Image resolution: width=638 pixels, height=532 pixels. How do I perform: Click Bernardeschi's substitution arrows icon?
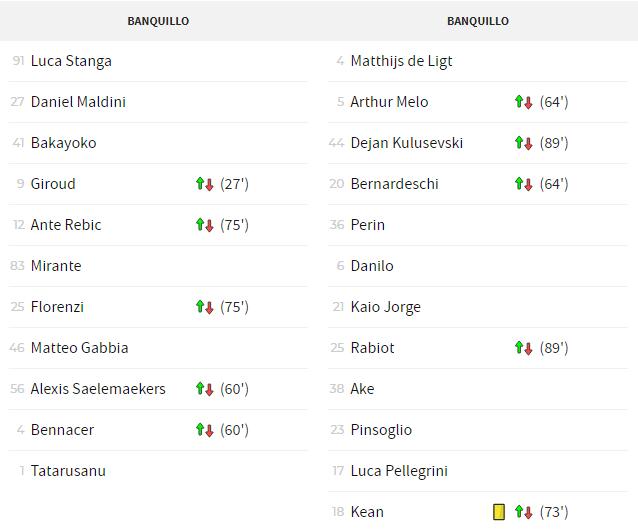(524, 184)
